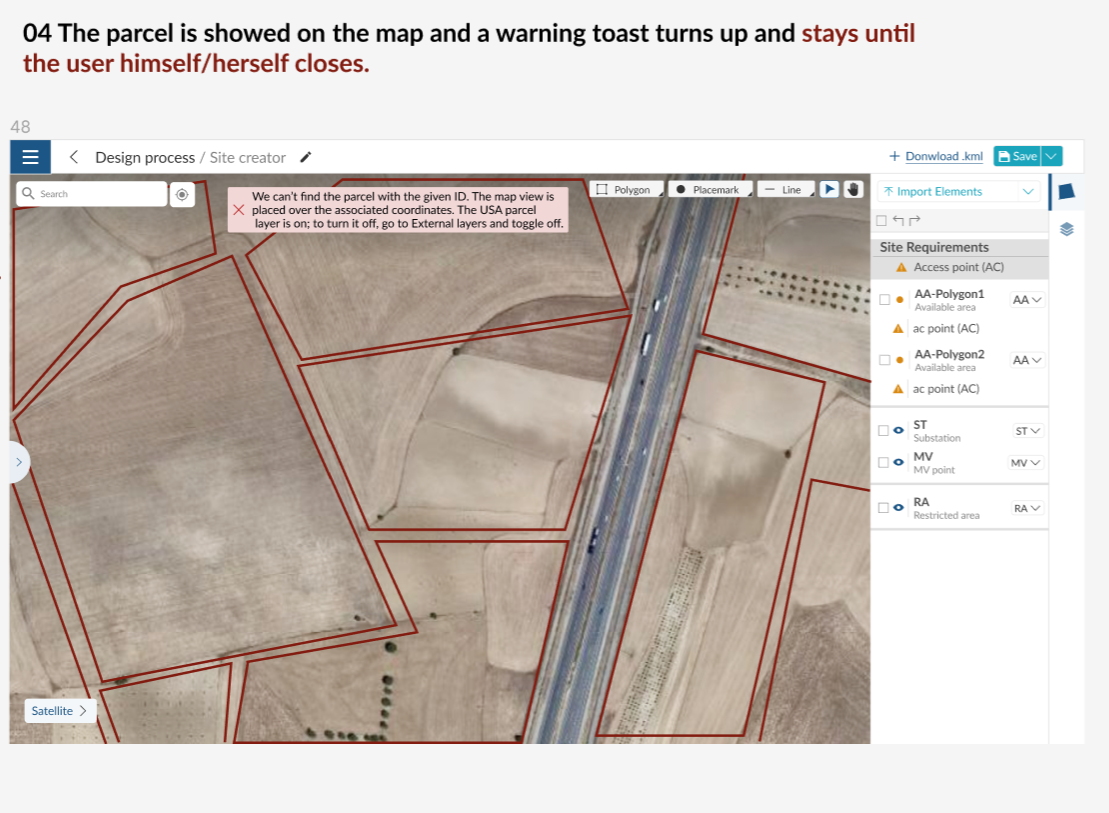
Task: Open the AA type dropdown for AA-Polygon1
Action: pyautogui.click(x=1027, y=300)
